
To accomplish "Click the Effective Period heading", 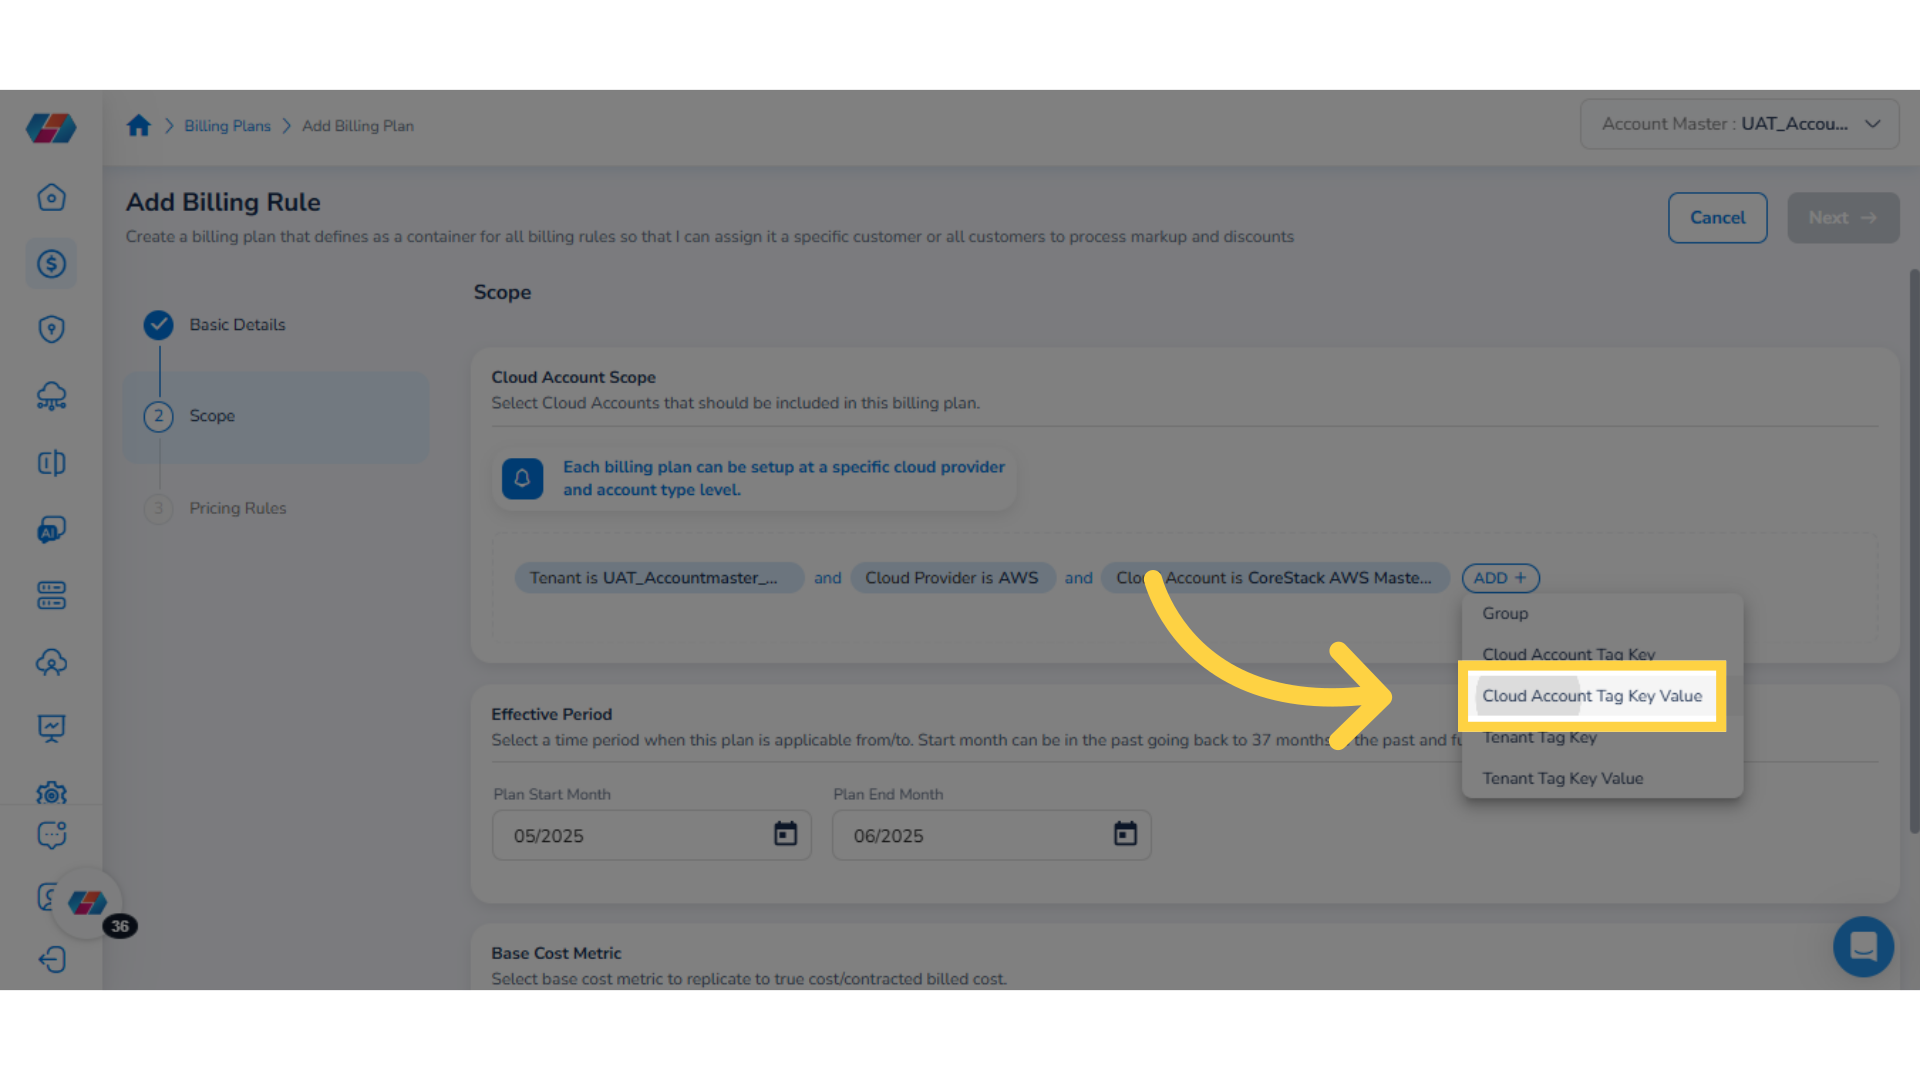I will tap(551, 714).
